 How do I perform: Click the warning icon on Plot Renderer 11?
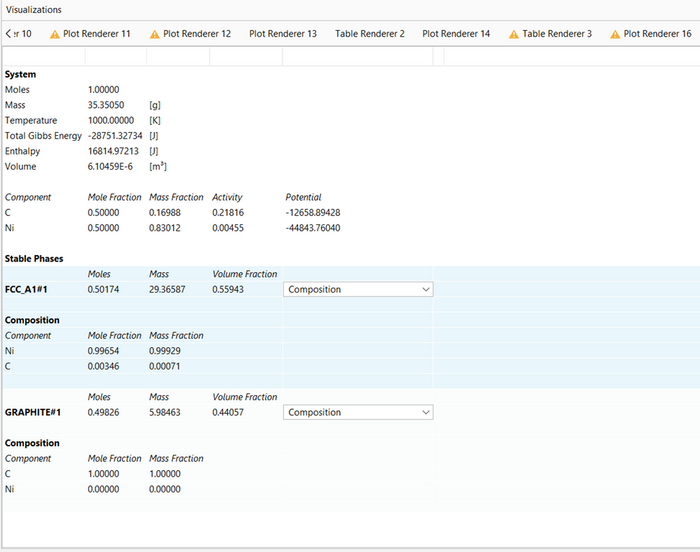55,34
